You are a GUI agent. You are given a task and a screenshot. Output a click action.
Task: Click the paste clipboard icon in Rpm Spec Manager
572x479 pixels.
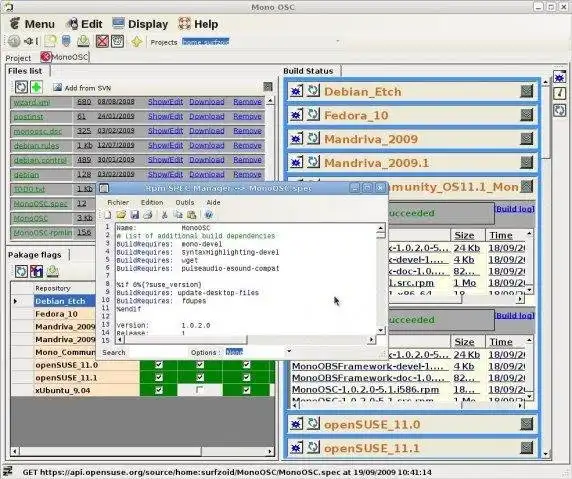[x=192, y=215]
